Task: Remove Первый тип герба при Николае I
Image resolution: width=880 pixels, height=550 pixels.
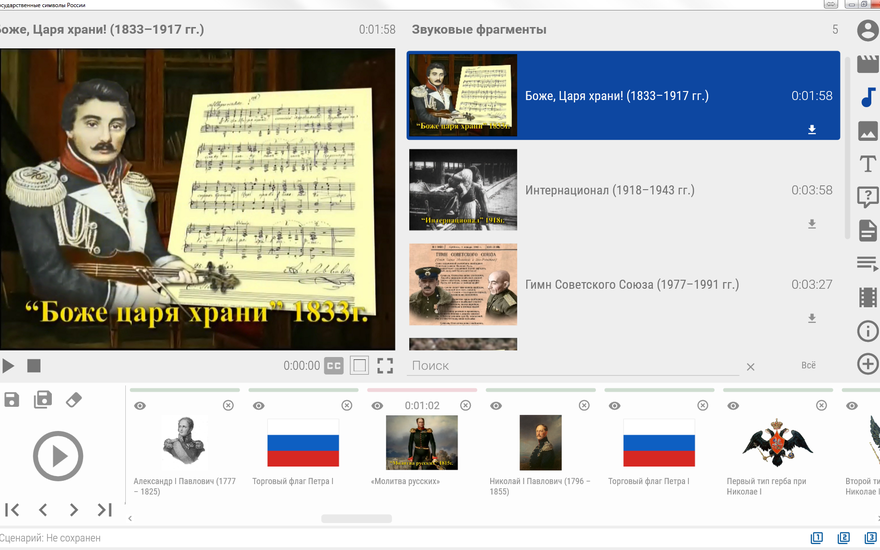Action: click(x=821, y=405)
